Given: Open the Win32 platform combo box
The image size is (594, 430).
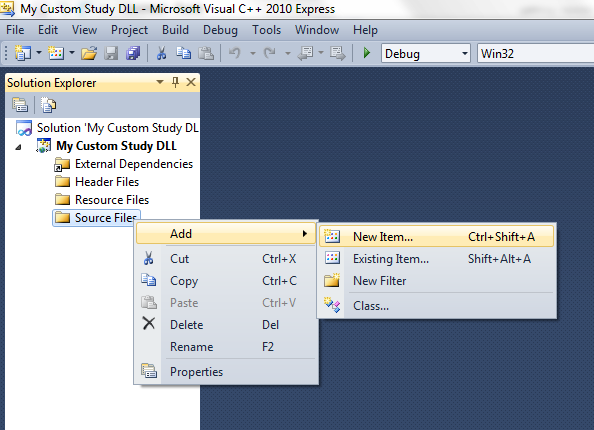Looking at the screenshot, I should [x=535, y=53].
